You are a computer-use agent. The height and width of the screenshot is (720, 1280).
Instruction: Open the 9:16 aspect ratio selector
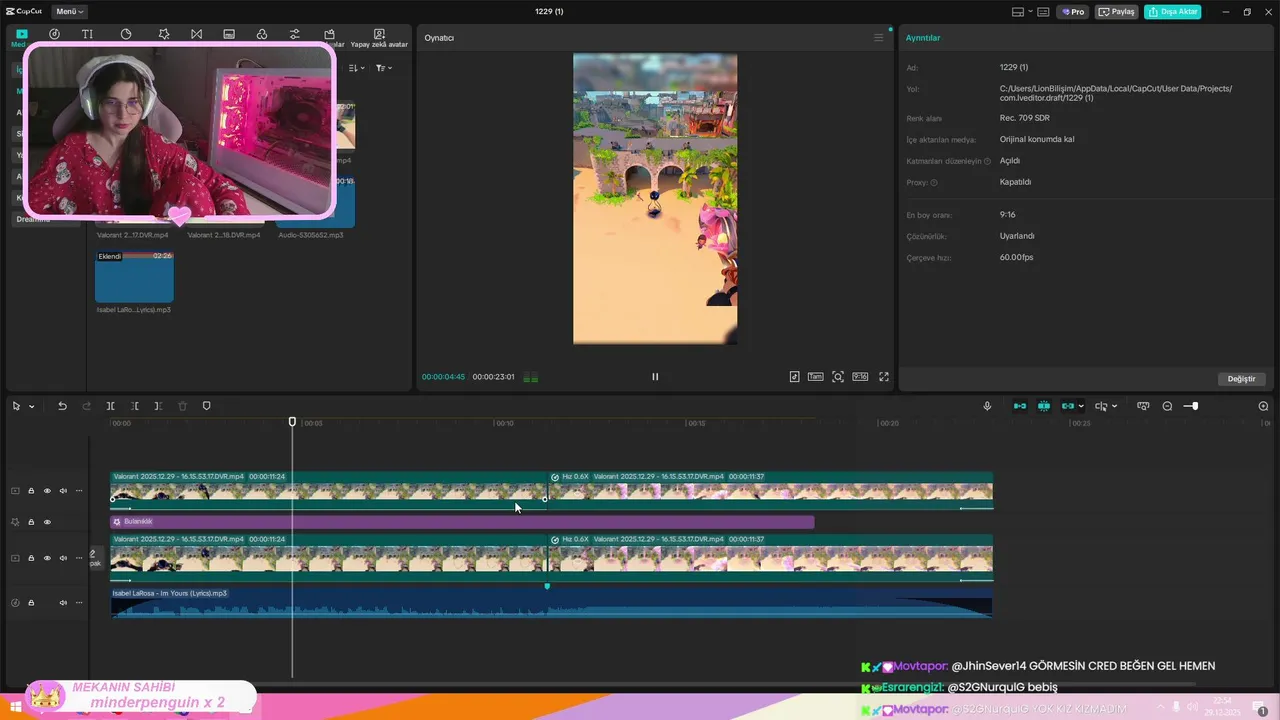(x=860, y=377)
